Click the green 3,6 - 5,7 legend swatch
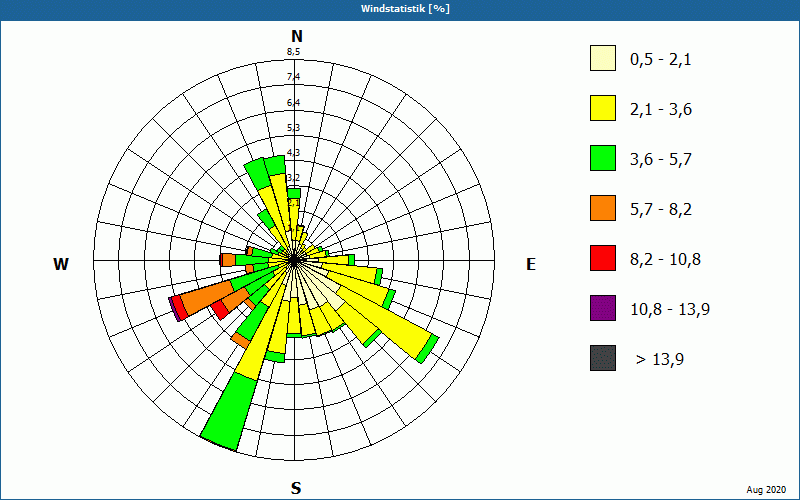Screen dimensions: 800x500 [603, 158]
